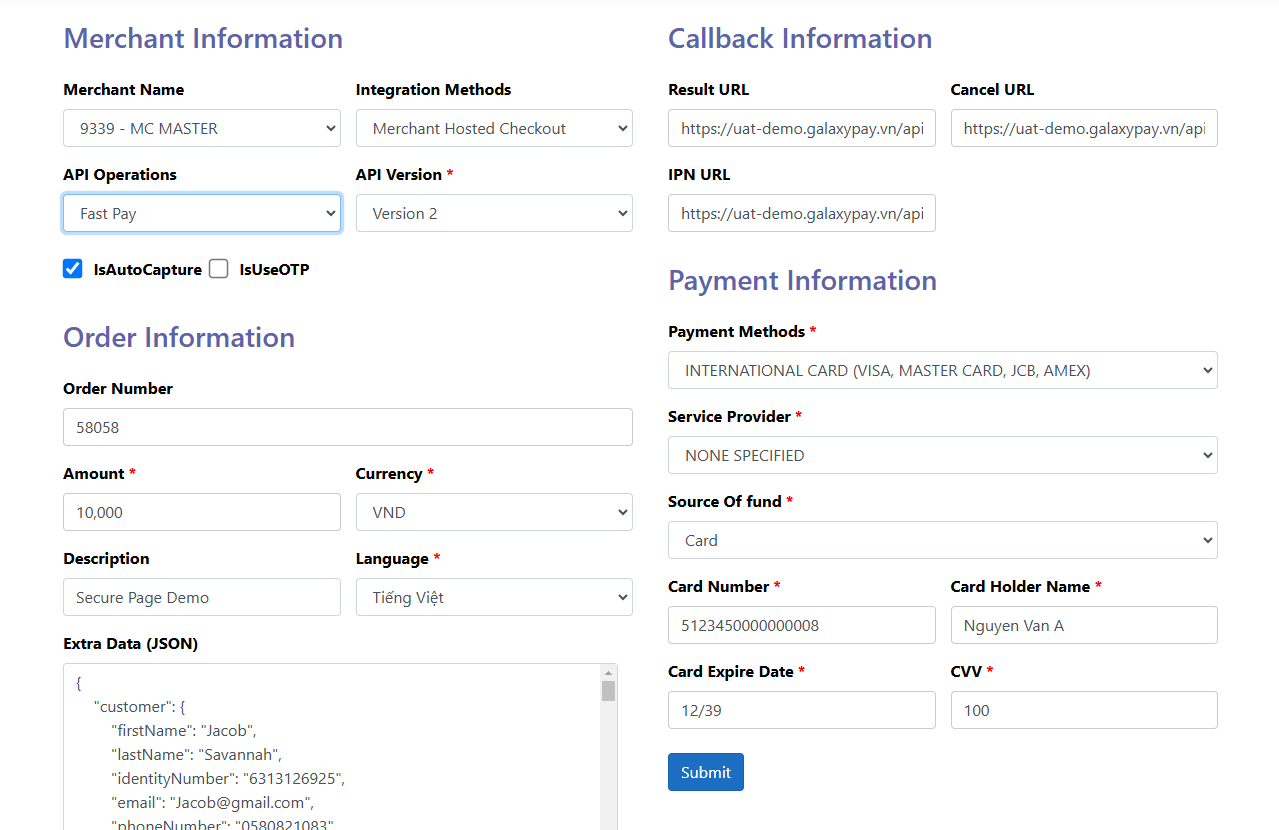The height and width of the screenshot is (830, 1279).
Task: Click the Order Number input field
Action: [347, 427]
